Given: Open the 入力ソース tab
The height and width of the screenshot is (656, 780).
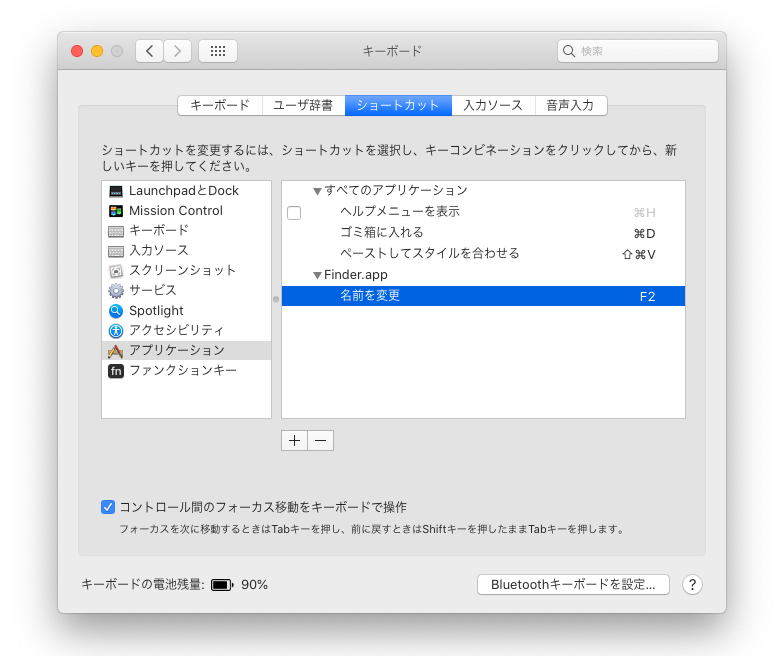Looking at the screenshot, I should [493, 105].
